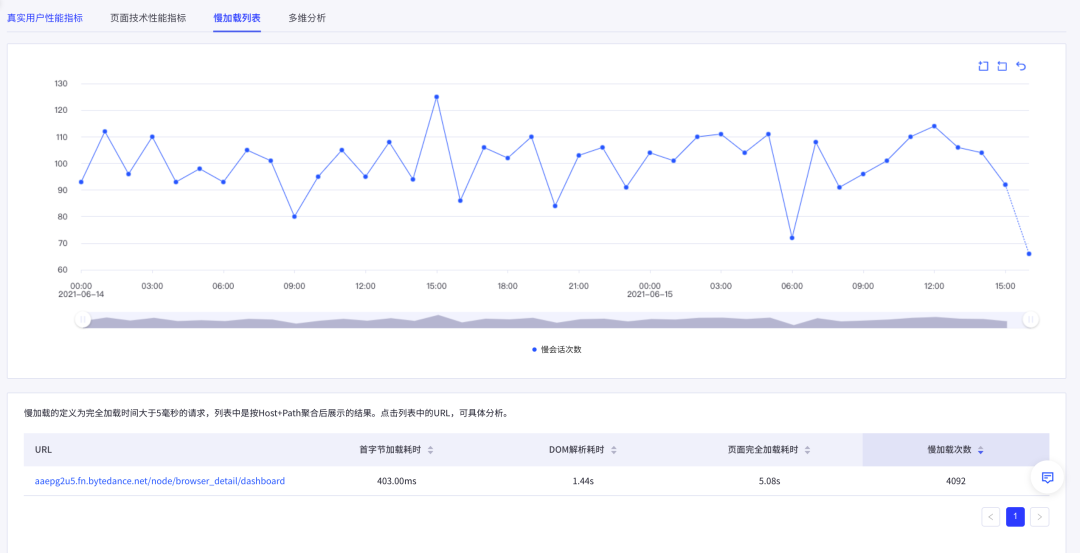
Task: Open the floating feedback chat icon
Action: pyautogui.click(x=1047, y=477)
